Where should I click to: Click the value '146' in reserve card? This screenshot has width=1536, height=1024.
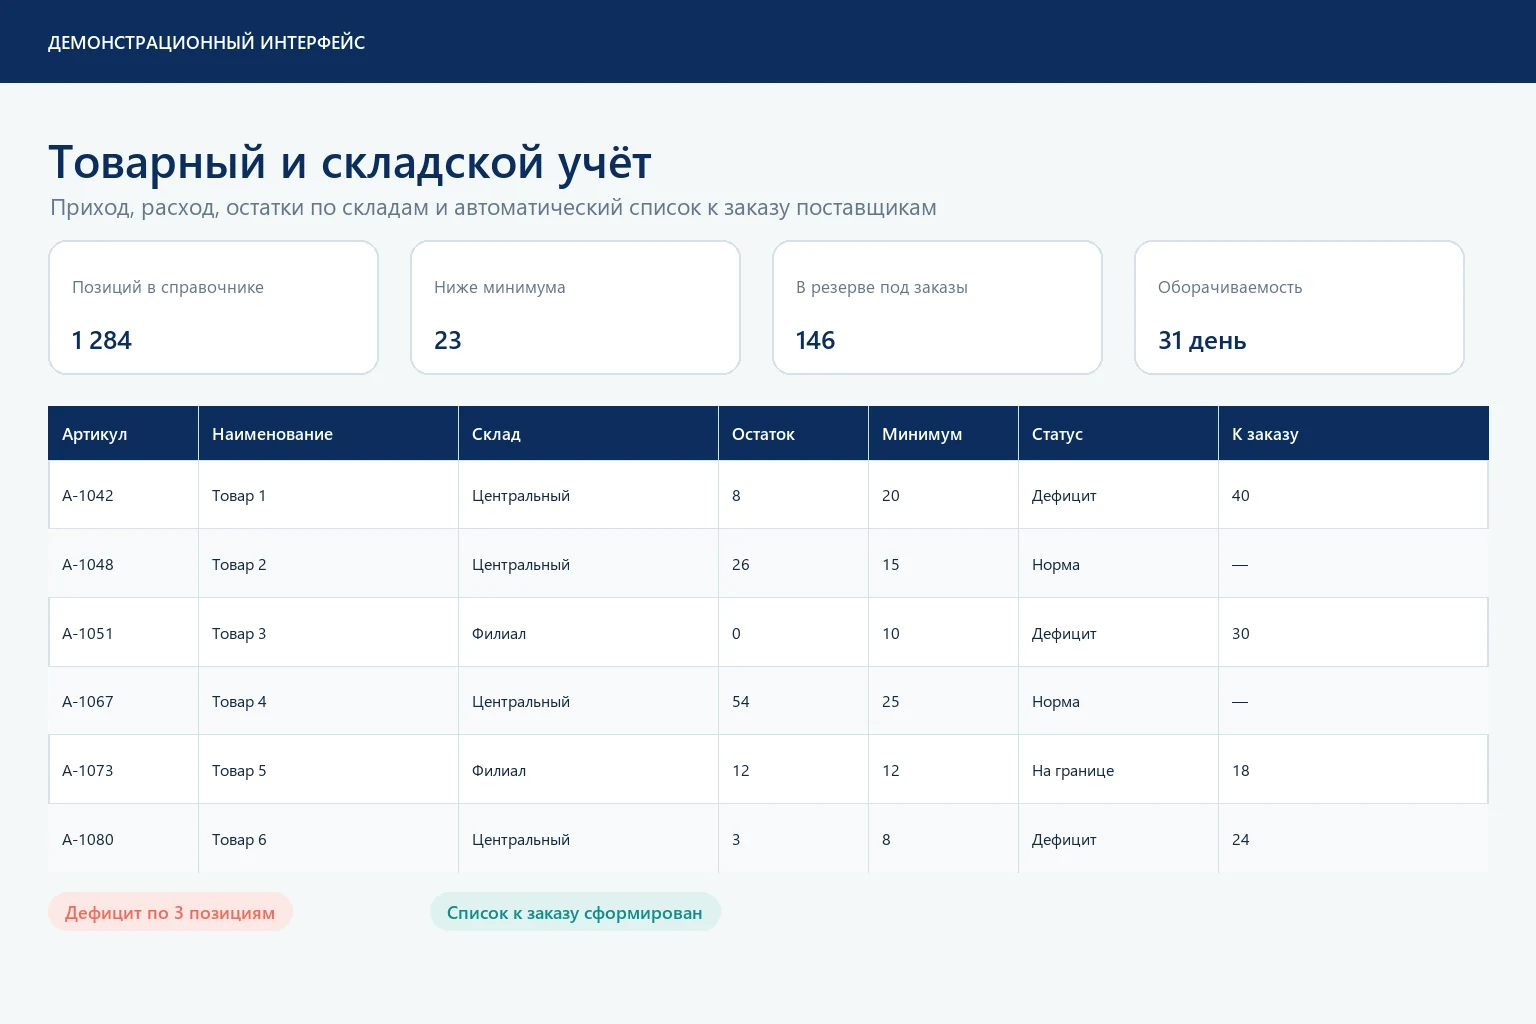[815, 341]
